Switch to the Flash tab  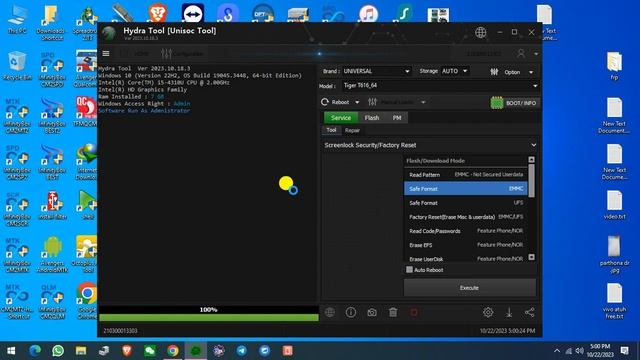coord(372,118)
